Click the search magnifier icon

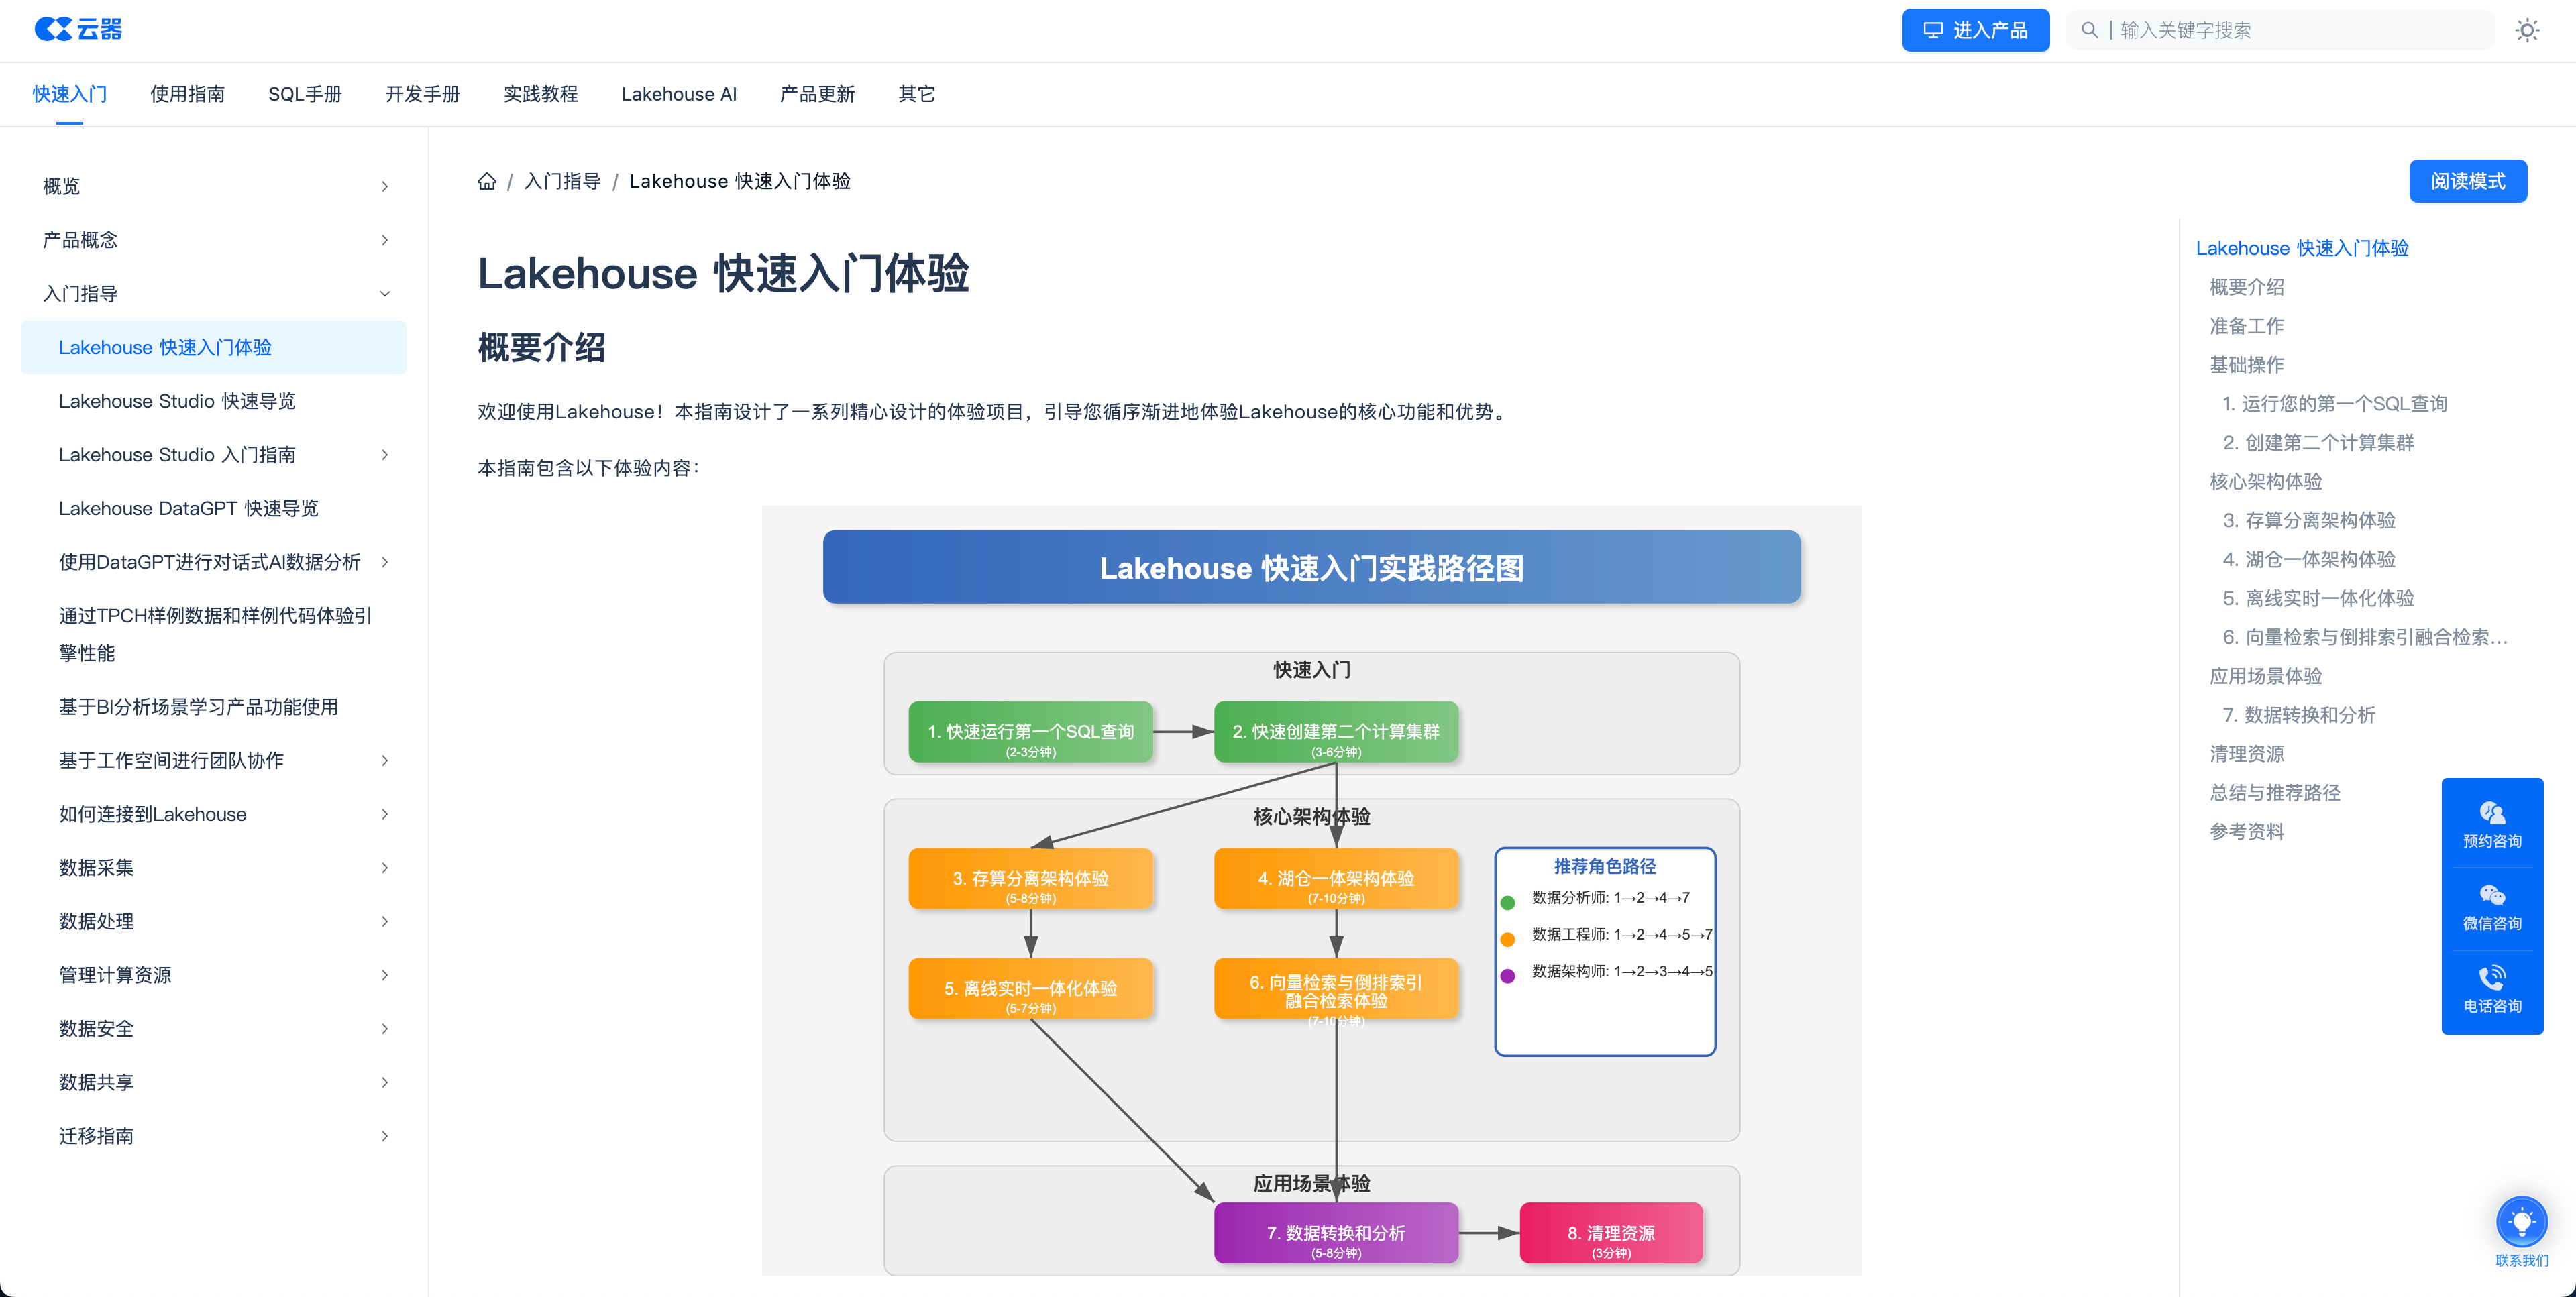click(2089, 30)
